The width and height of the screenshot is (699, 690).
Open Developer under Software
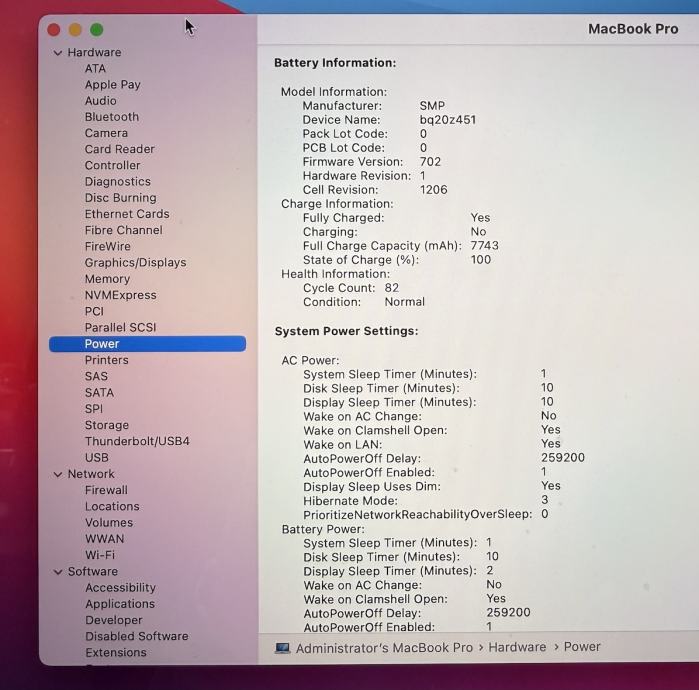click(114, 620)
